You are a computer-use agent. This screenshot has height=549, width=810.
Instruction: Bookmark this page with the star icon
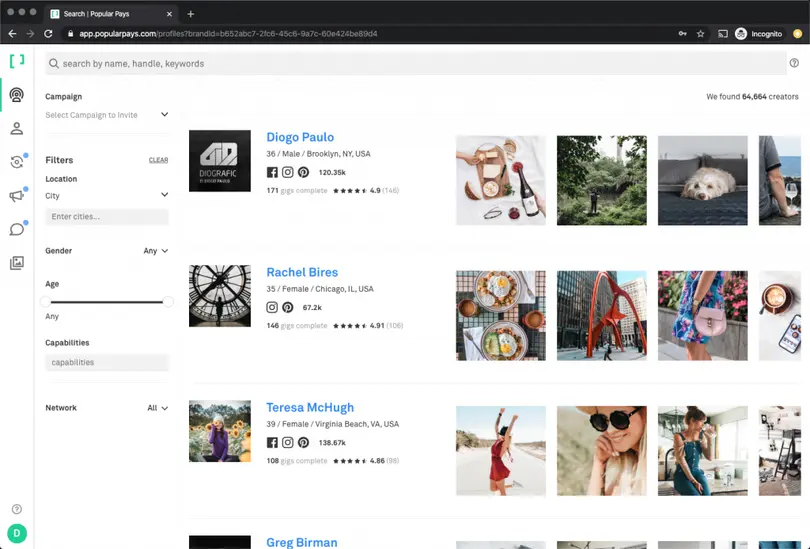click(700, 33)
